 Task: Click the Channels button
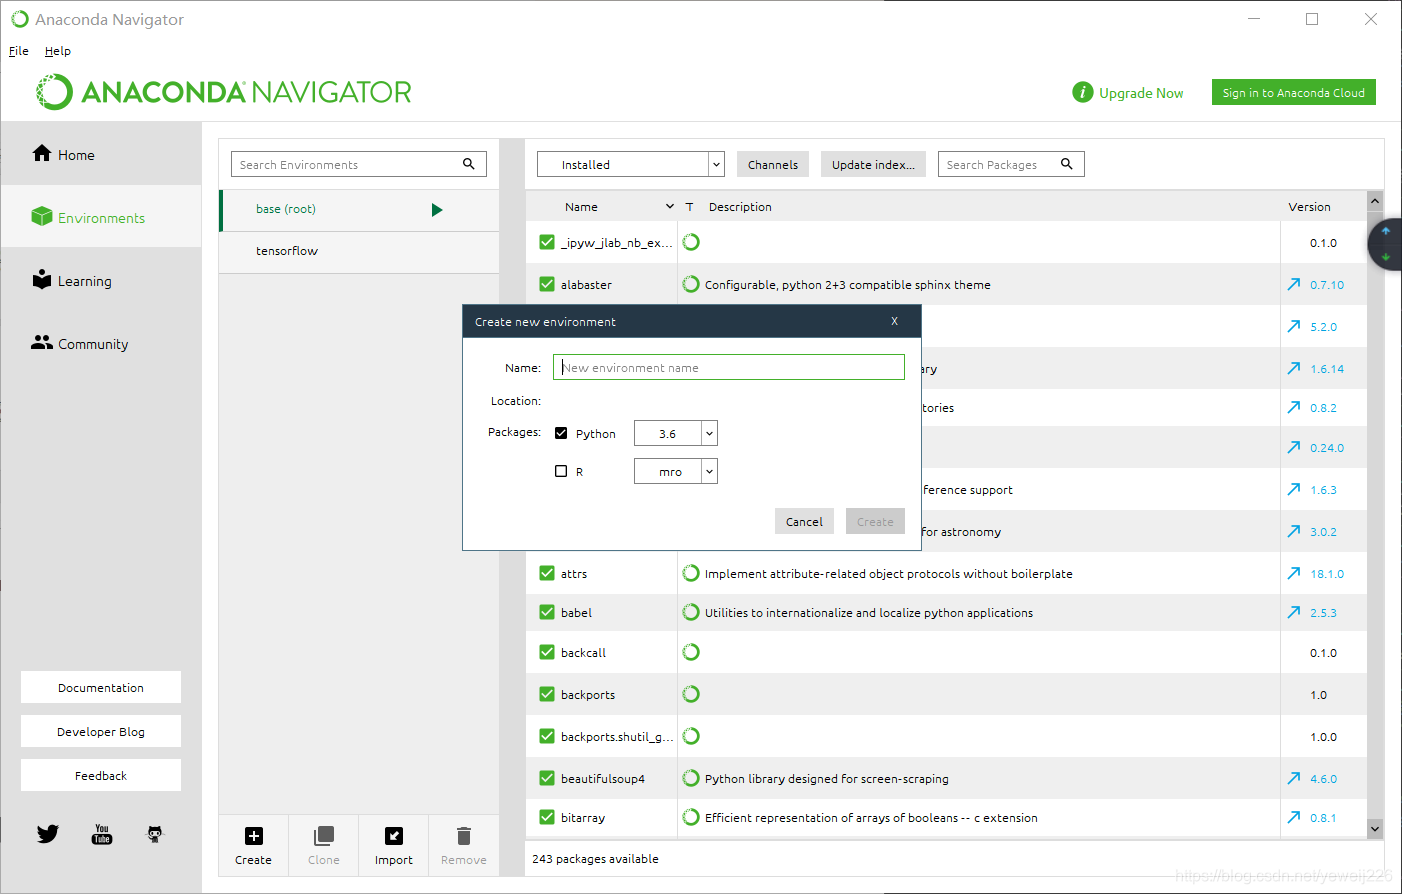coord(773,164)
